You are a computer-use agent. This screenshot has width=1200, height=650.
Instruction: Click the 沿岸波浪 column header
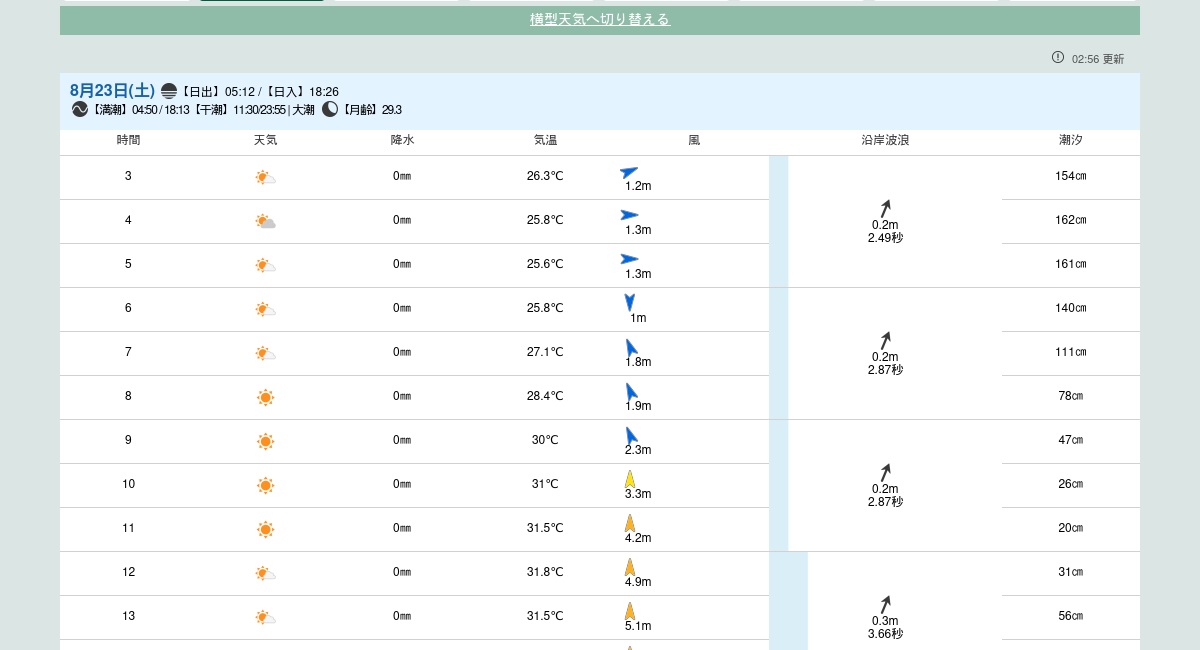[x=885, y=141]
